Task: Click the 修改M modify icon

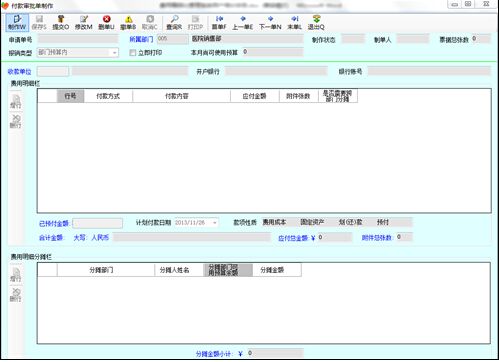Action: 83,23
